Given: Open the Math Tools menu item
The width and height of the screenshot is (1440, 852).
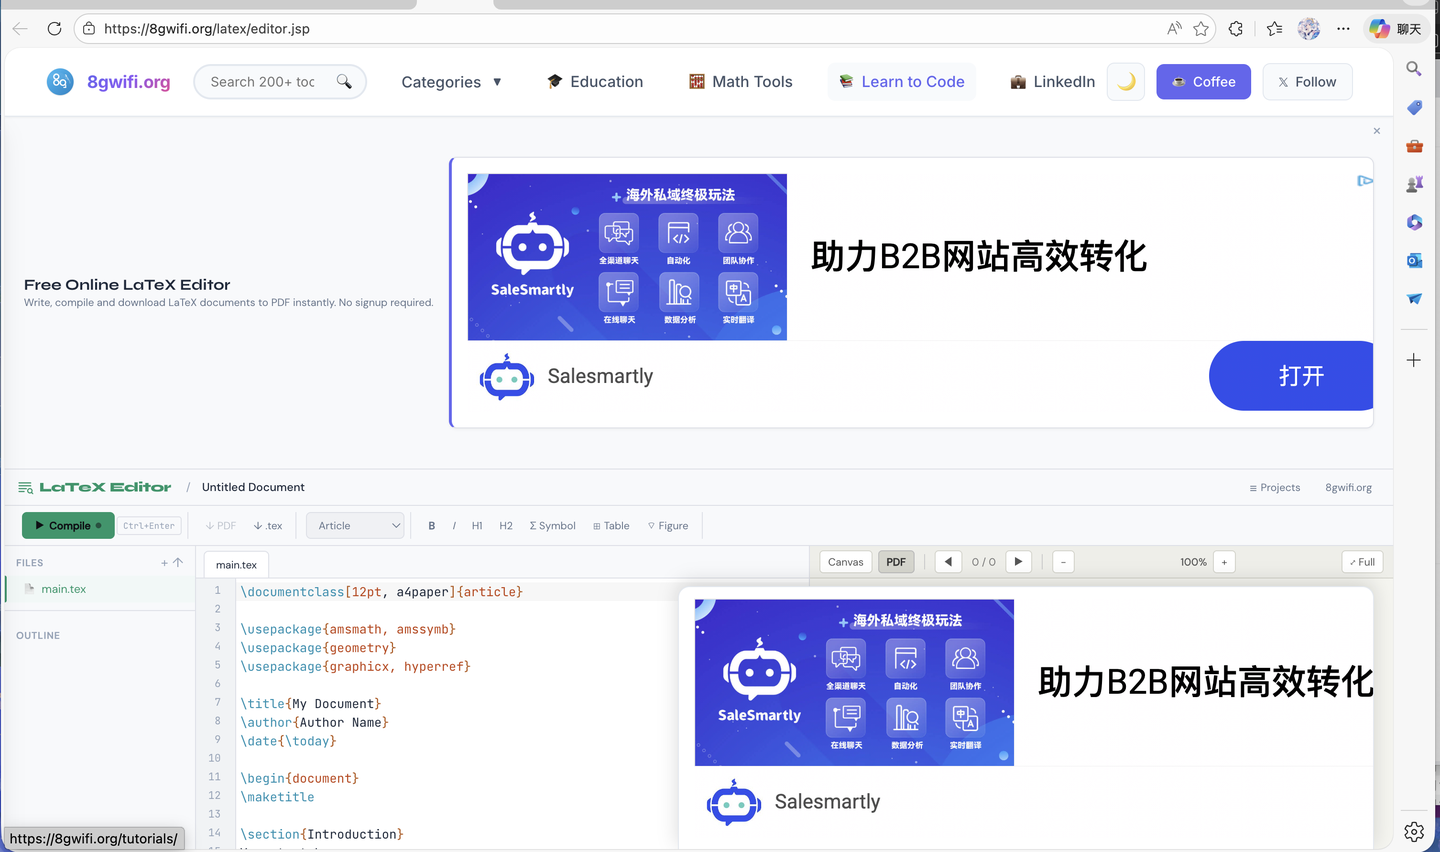Looking at the screenshot, I should point(741,82).
